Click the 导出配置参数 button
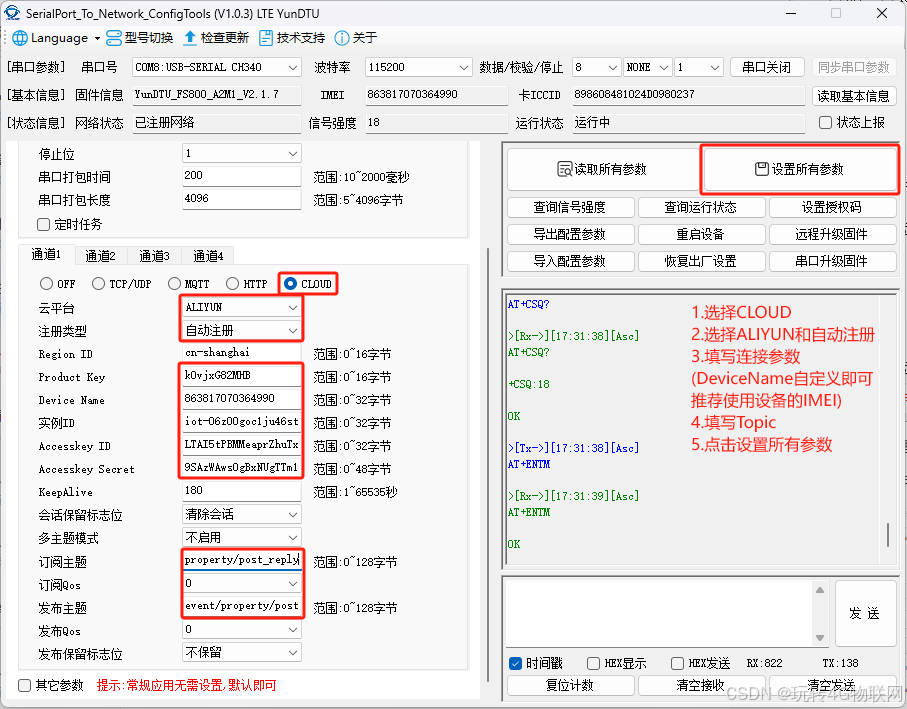The image size is (907, 709). point(570,234)
